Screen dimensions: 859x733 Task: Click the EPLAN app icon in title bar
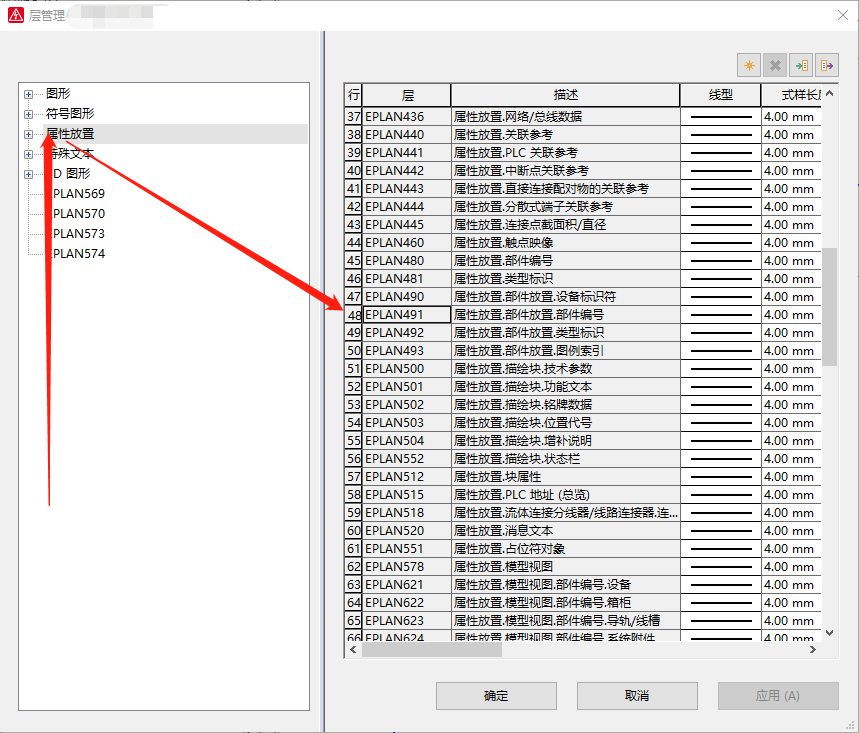pyautogui.click(x=15, y=15)
